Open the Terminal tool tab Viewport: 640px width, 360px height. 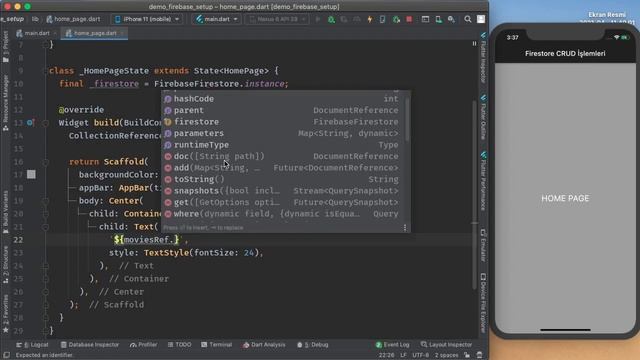(x=216, y=345)
